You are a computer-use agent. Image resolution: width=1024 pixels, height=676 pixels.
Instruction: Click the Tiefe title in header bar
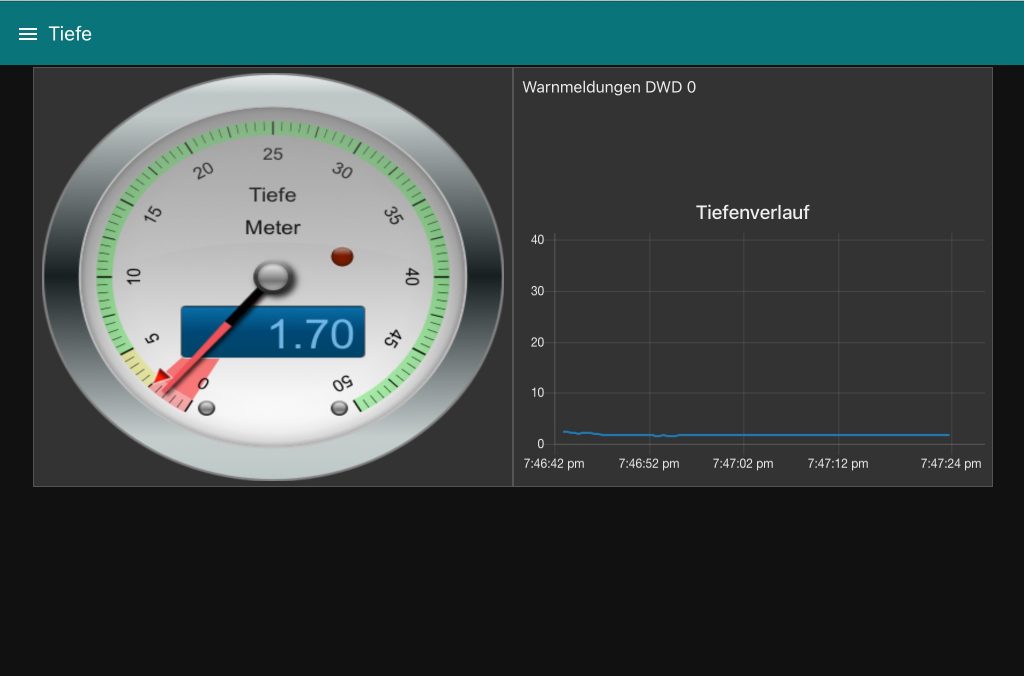click(70, 34)
